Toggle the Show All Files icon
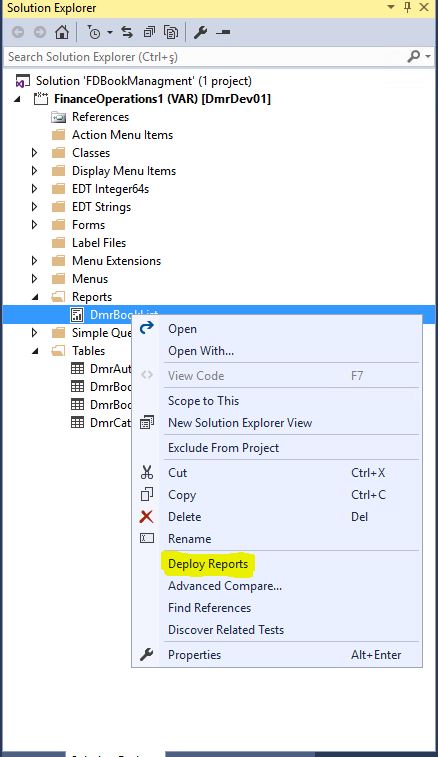 (x=171, y=32)
